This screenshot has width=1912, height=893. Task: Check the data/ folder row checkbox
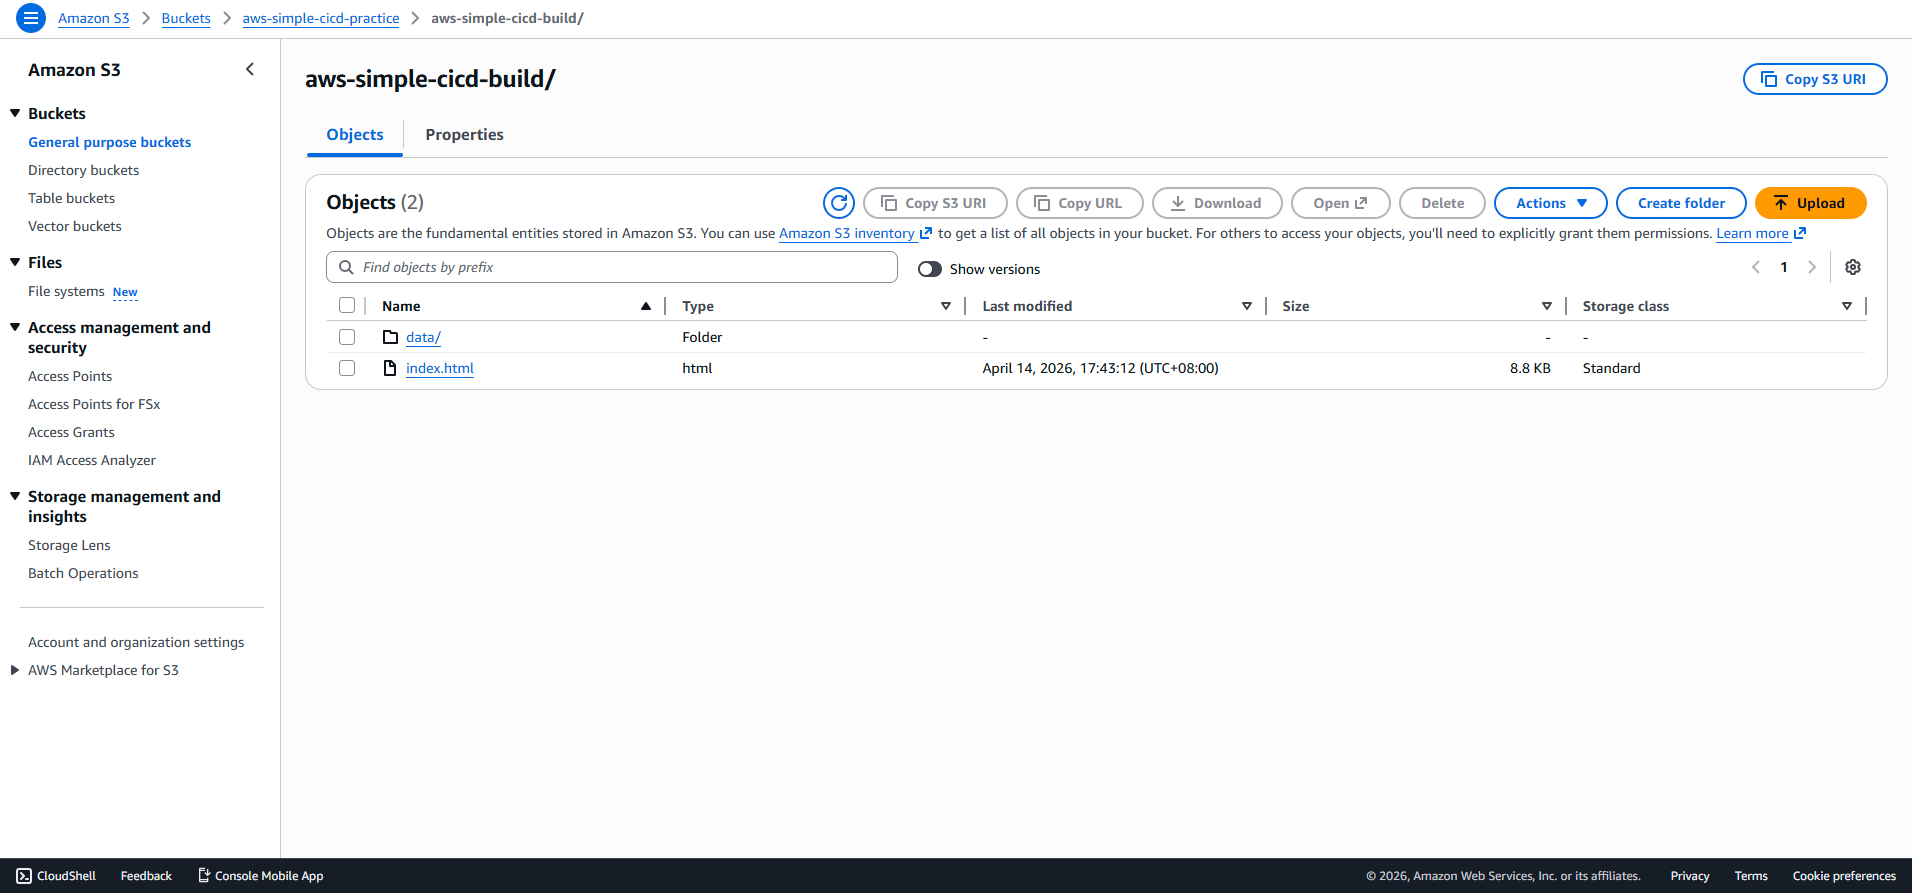pos(347,337)
